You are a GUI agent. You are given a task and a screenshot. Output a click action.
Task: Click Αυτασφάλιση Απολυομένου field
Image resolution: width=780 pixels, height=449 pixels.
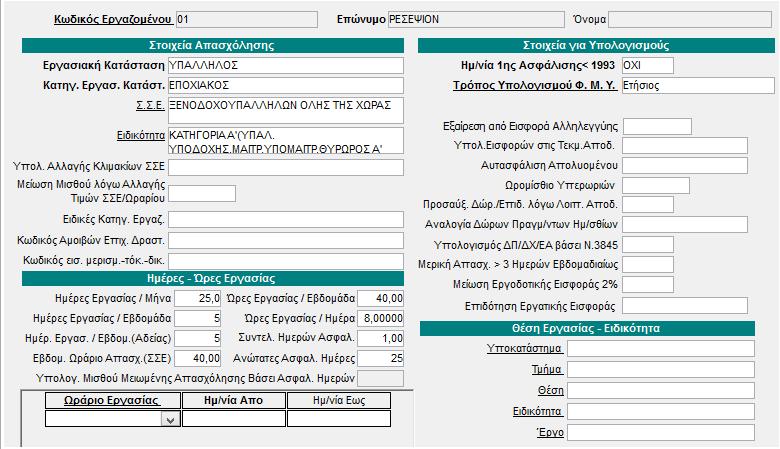click(685, 166)
